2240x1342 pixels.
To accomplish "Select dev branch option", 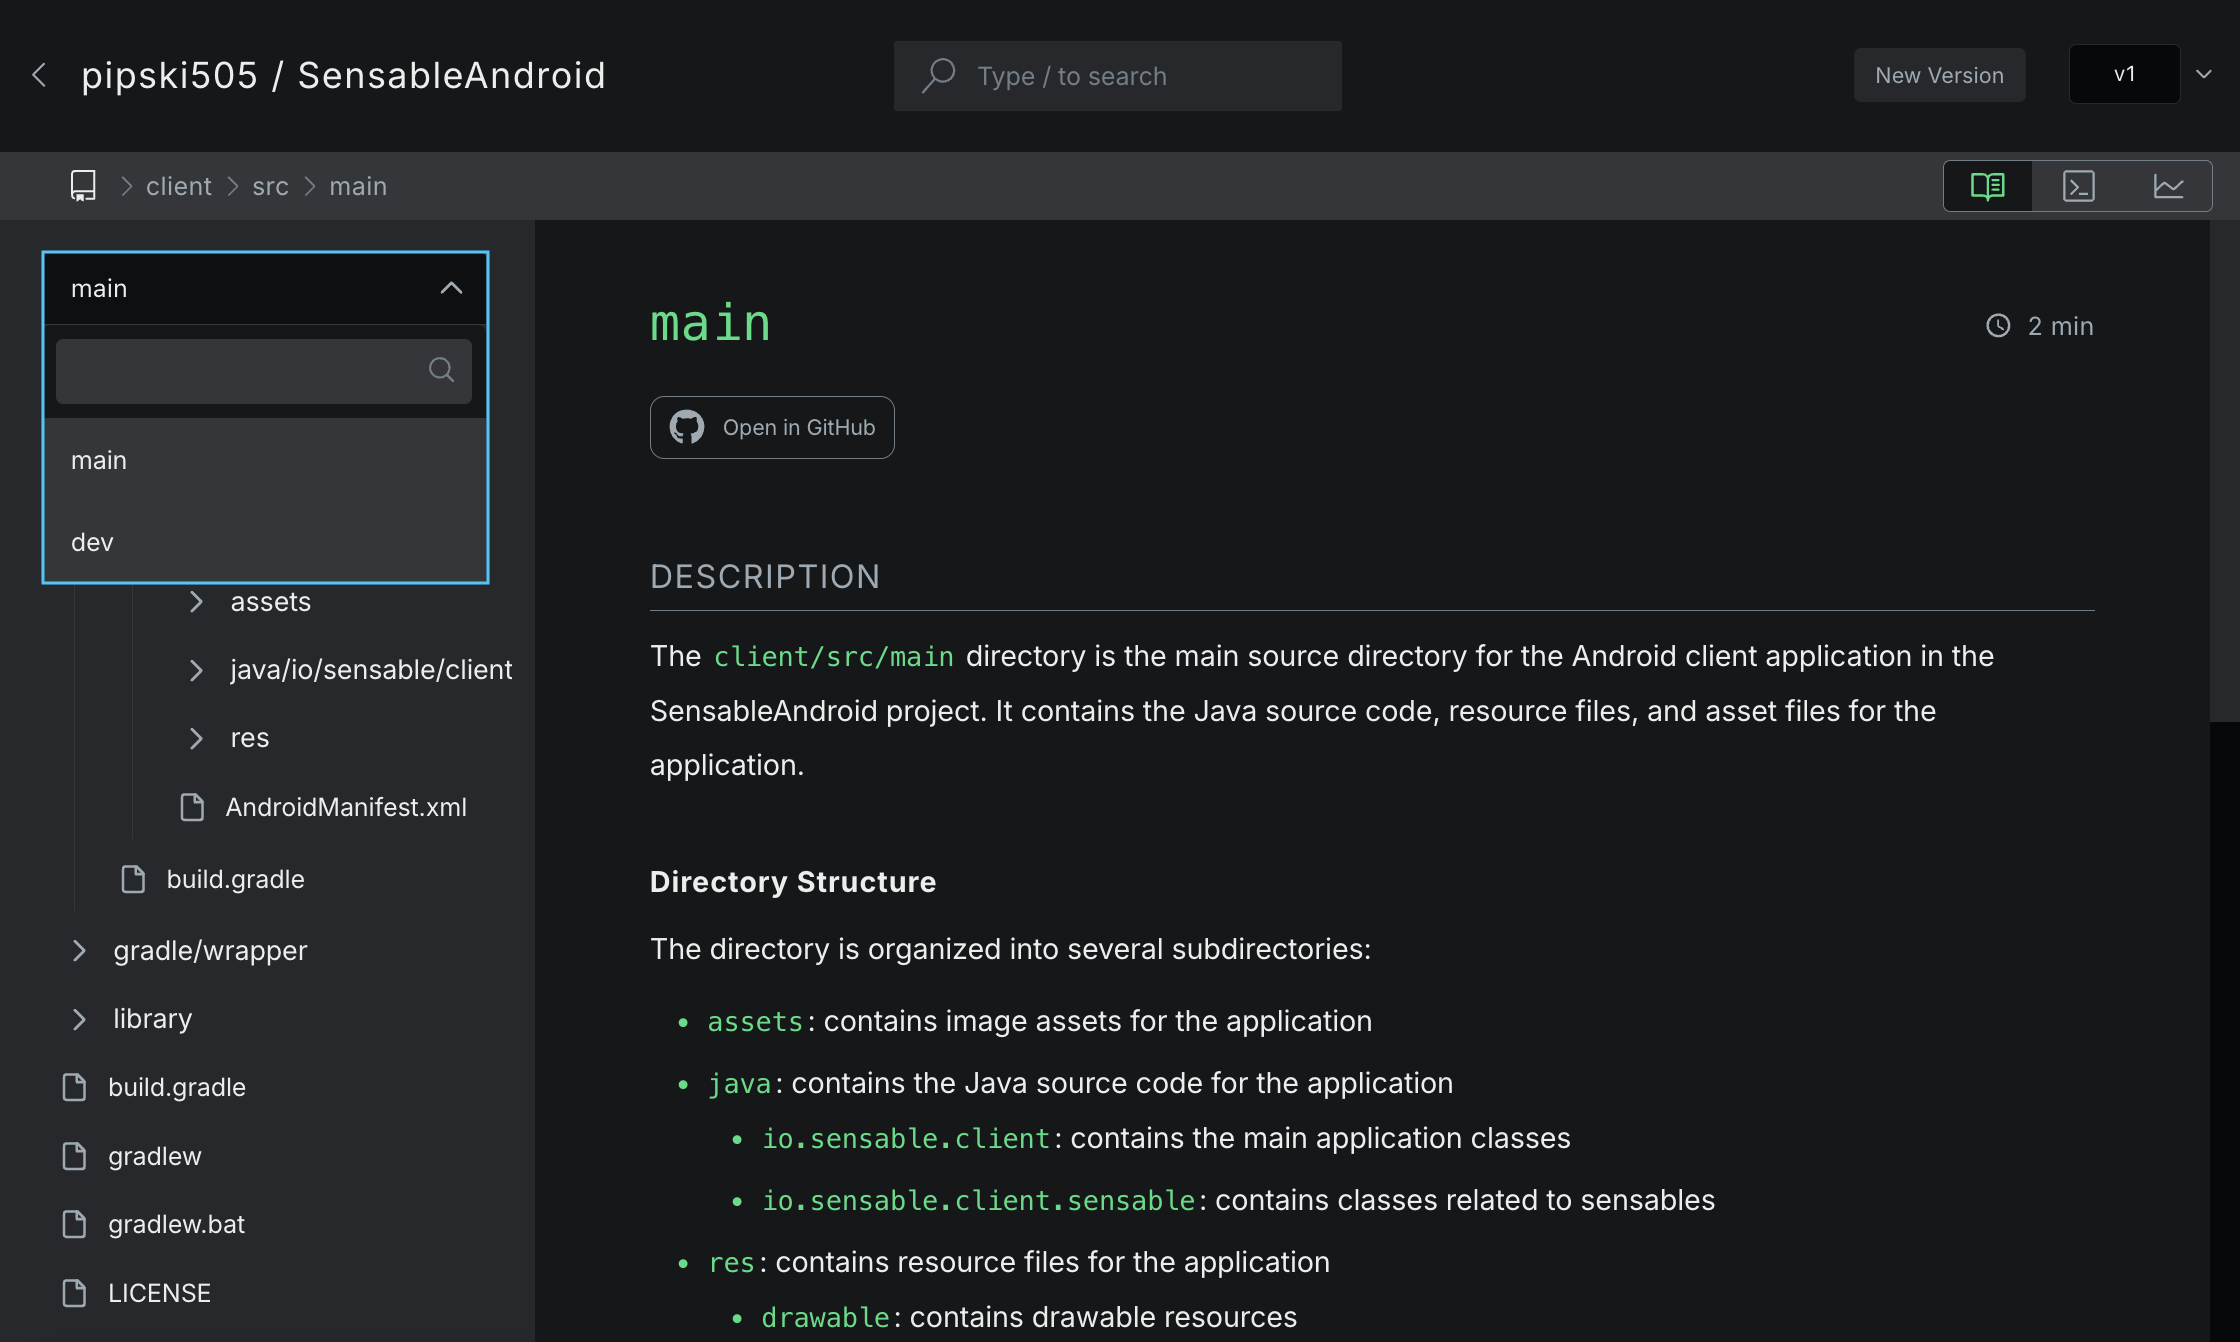I will 265,542.
